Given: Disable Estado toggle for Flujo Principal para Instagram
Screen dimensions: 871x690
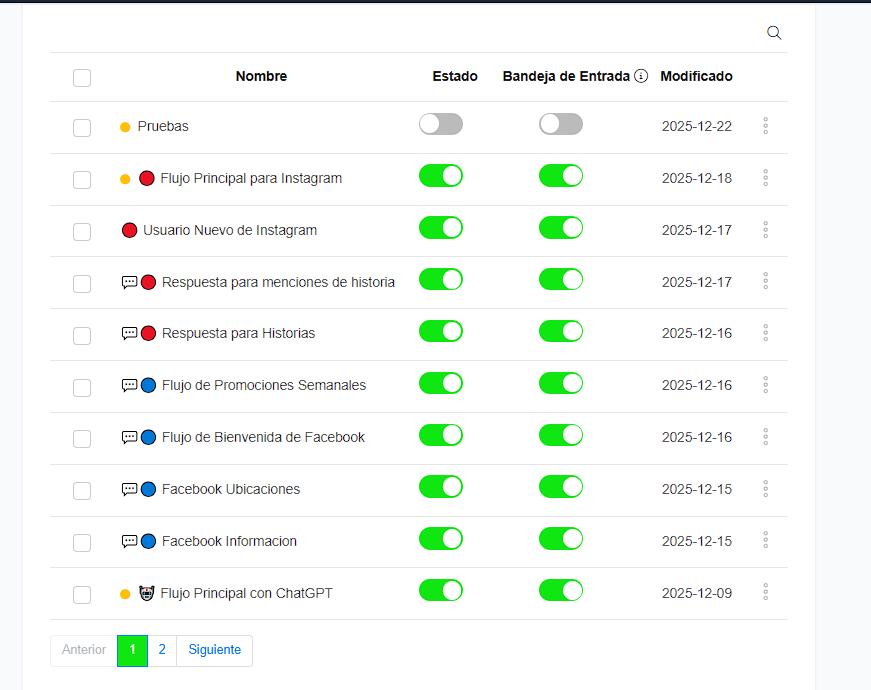Looking at the screenshot, I should click(x=440, y=176).
